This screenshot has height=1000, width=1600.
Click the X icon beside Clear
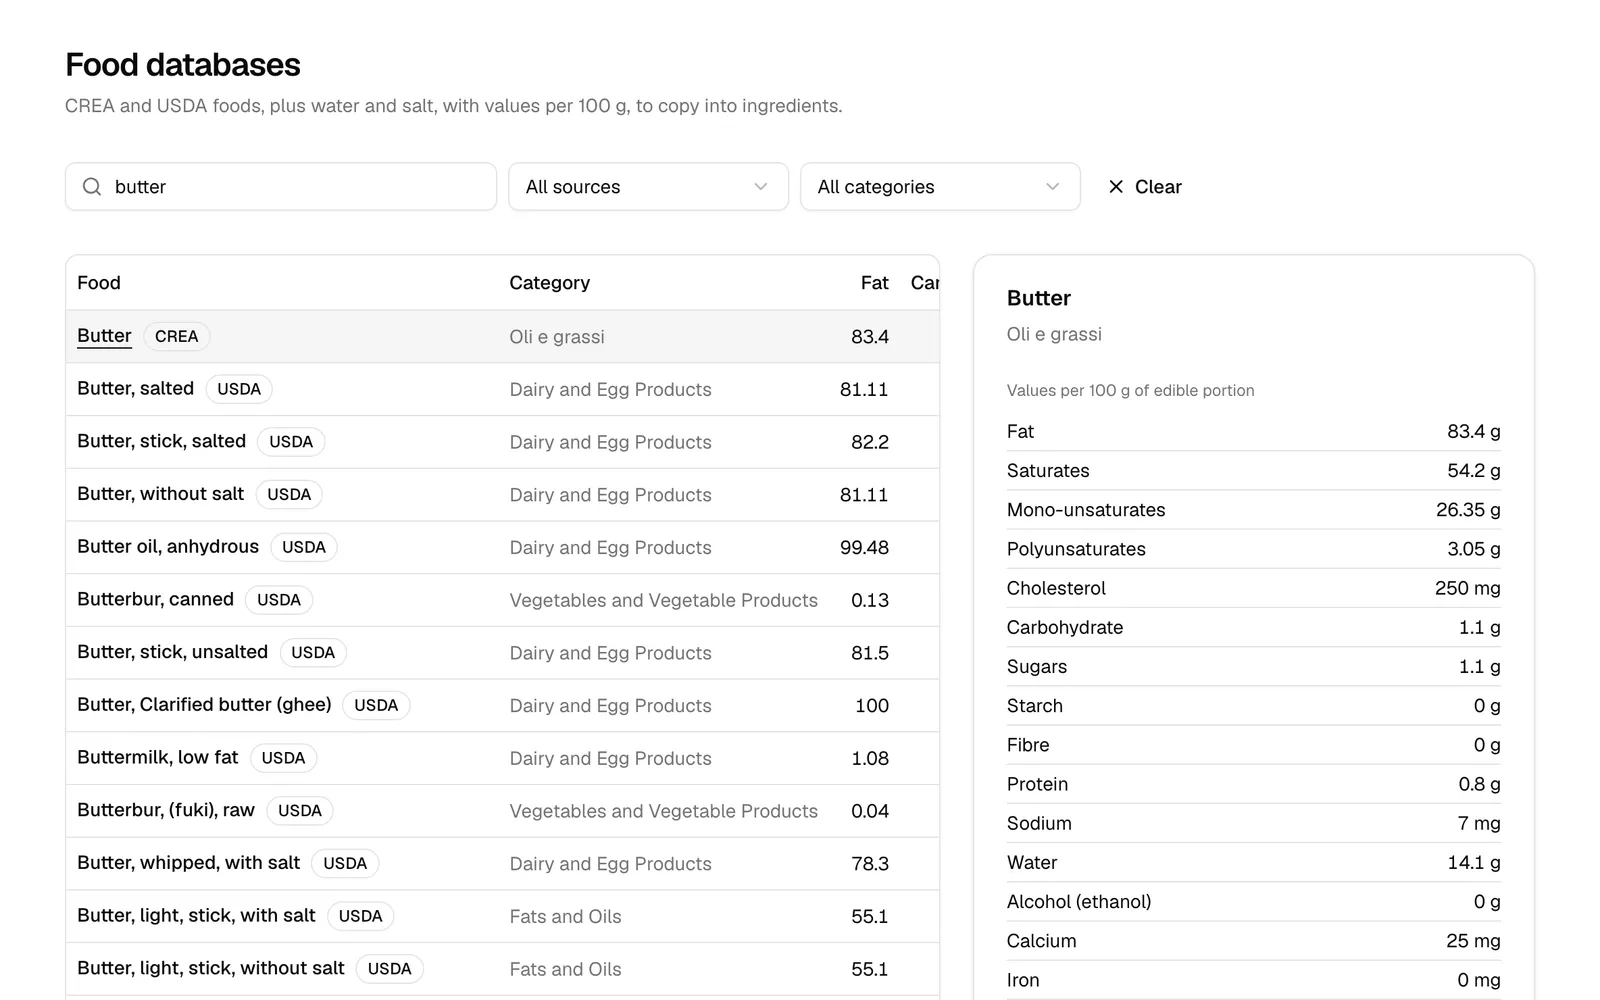1116,187
